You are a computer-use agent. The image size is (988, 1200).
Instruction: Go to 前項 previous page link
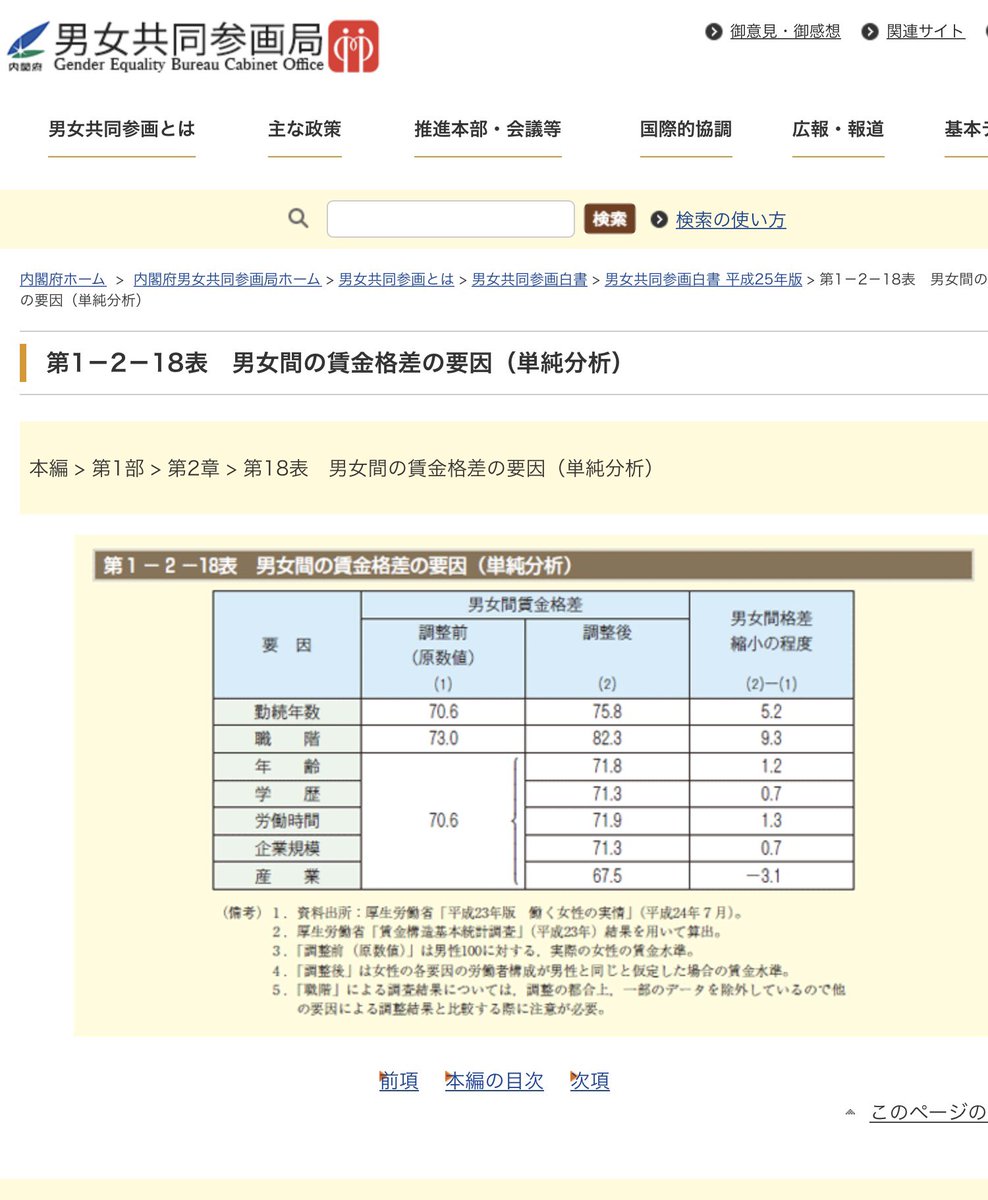pyautogui.click(x=399, y=1081)
